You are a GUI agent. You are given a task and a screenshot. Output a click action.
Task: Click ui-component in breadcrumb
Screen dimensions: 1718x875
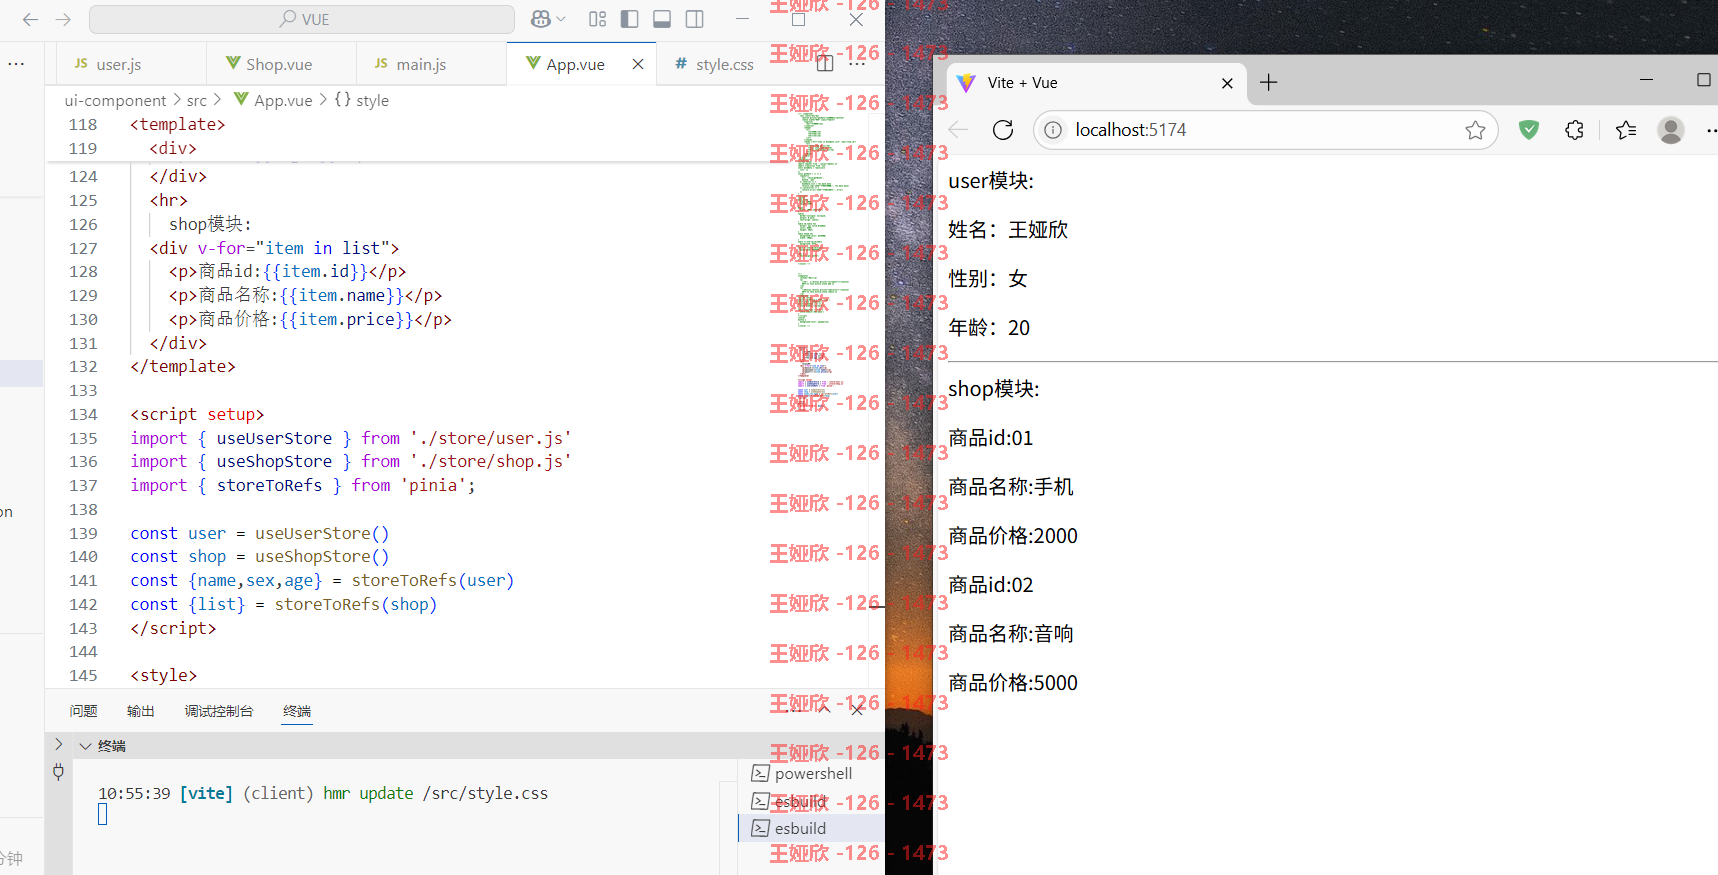115,100
